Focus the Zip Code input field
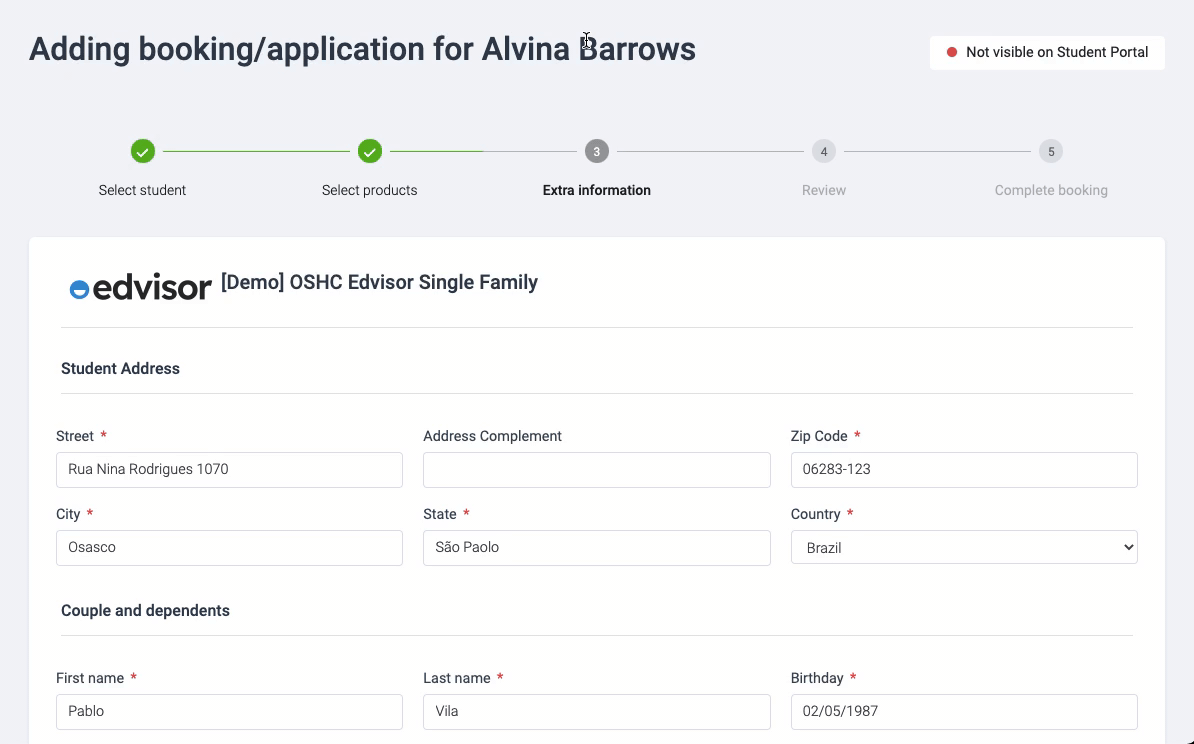 [x=964, y=470]
